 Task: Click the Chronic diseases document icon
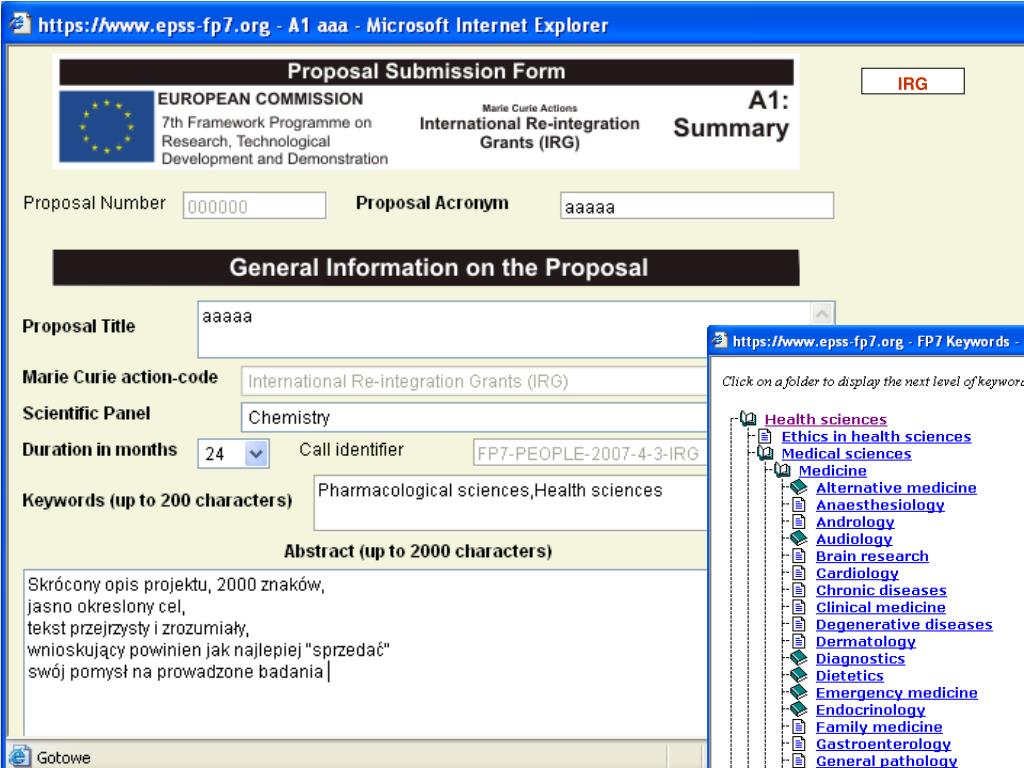(799, 590)
